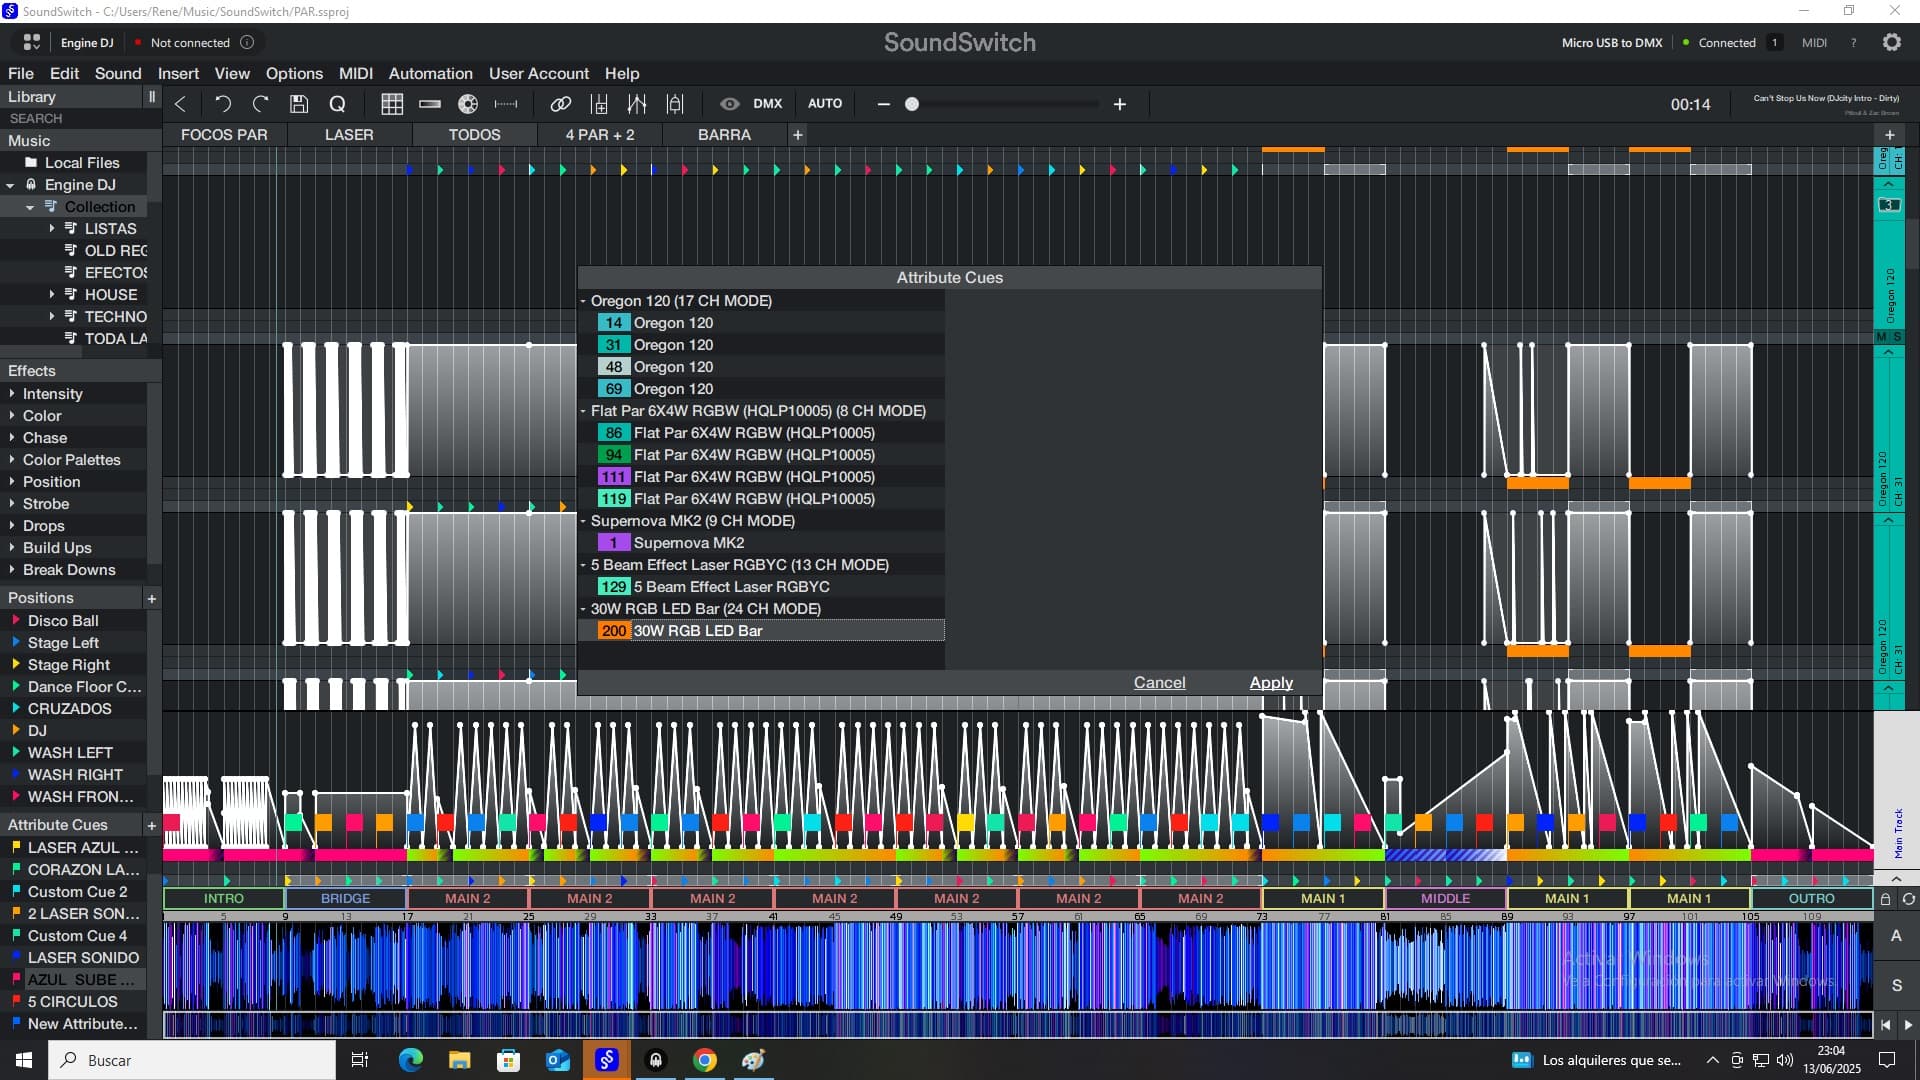
Task: Toggle the A button beside the waveform
Action: (x=1896, y=936)
